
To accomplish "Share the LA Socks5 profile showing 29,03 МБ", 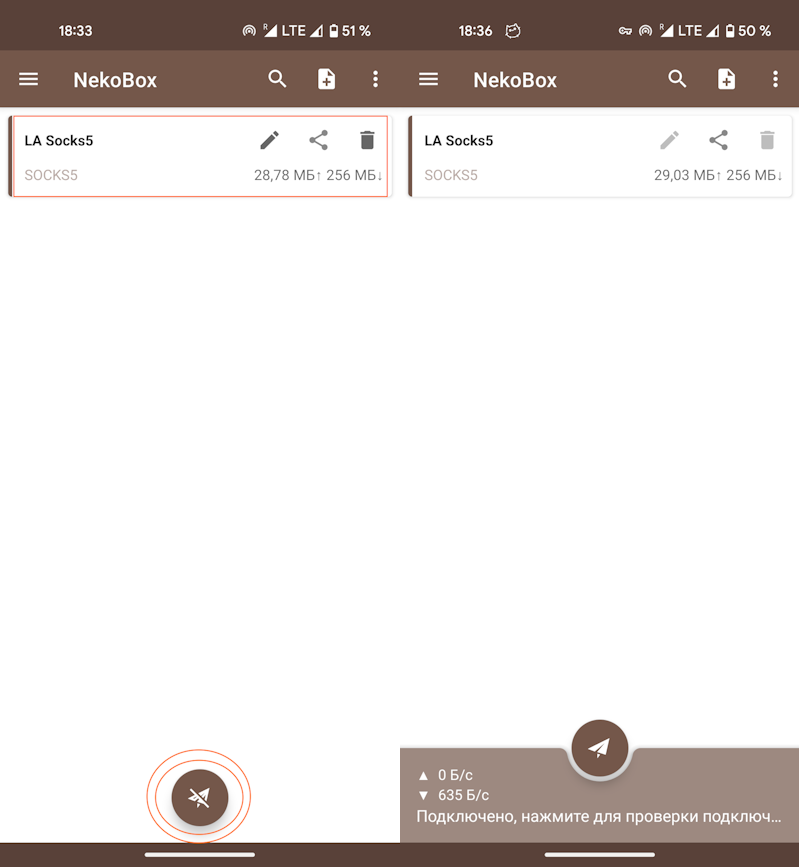I will tap(718, 141).
